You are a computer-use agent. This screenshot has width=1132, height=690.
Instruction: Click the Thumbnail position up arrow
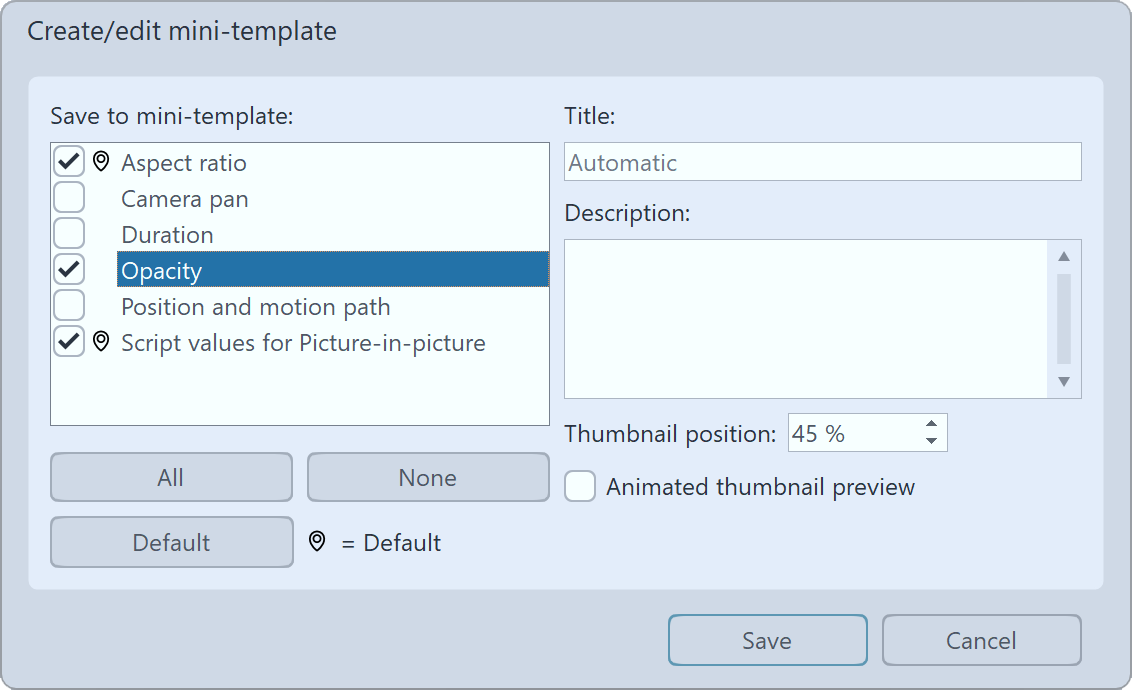(x=931, y=425)
